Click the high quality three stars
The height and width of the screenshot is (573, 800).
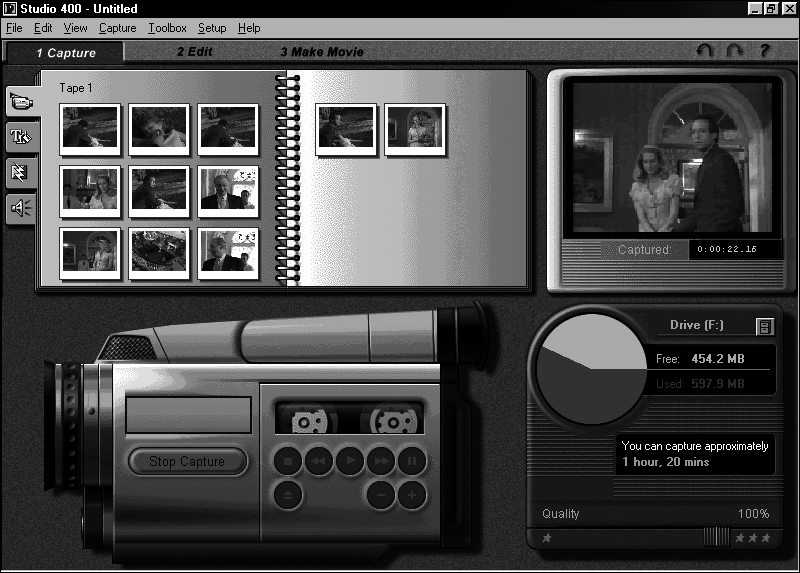tap(753, 538)
